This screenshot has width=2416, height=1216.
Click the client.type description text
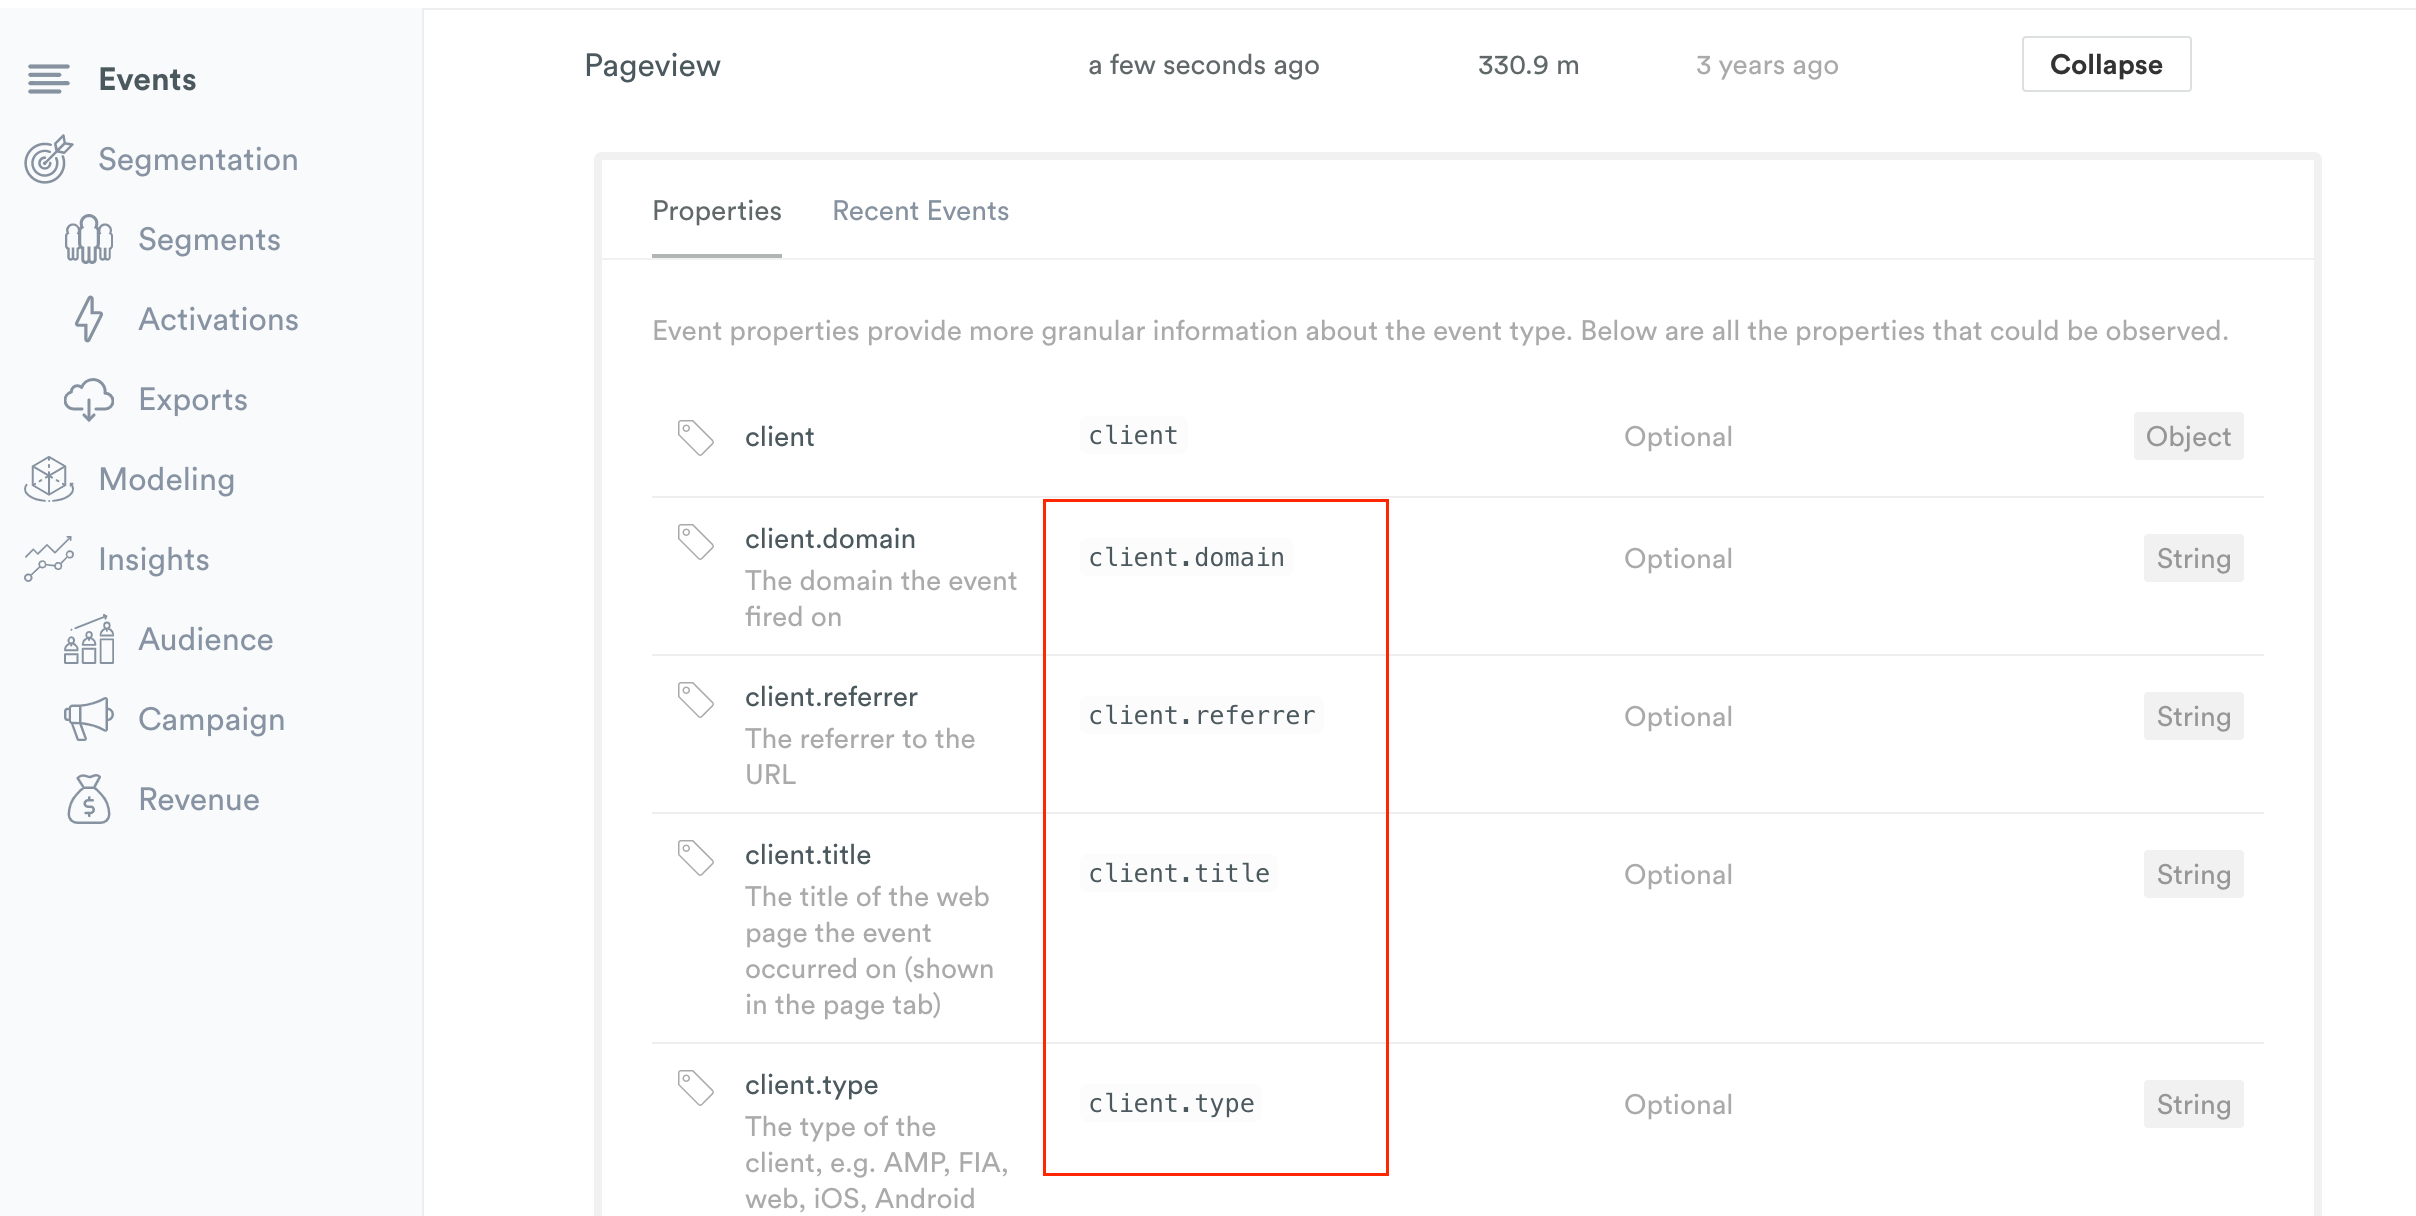click(x=877, y=1163)
